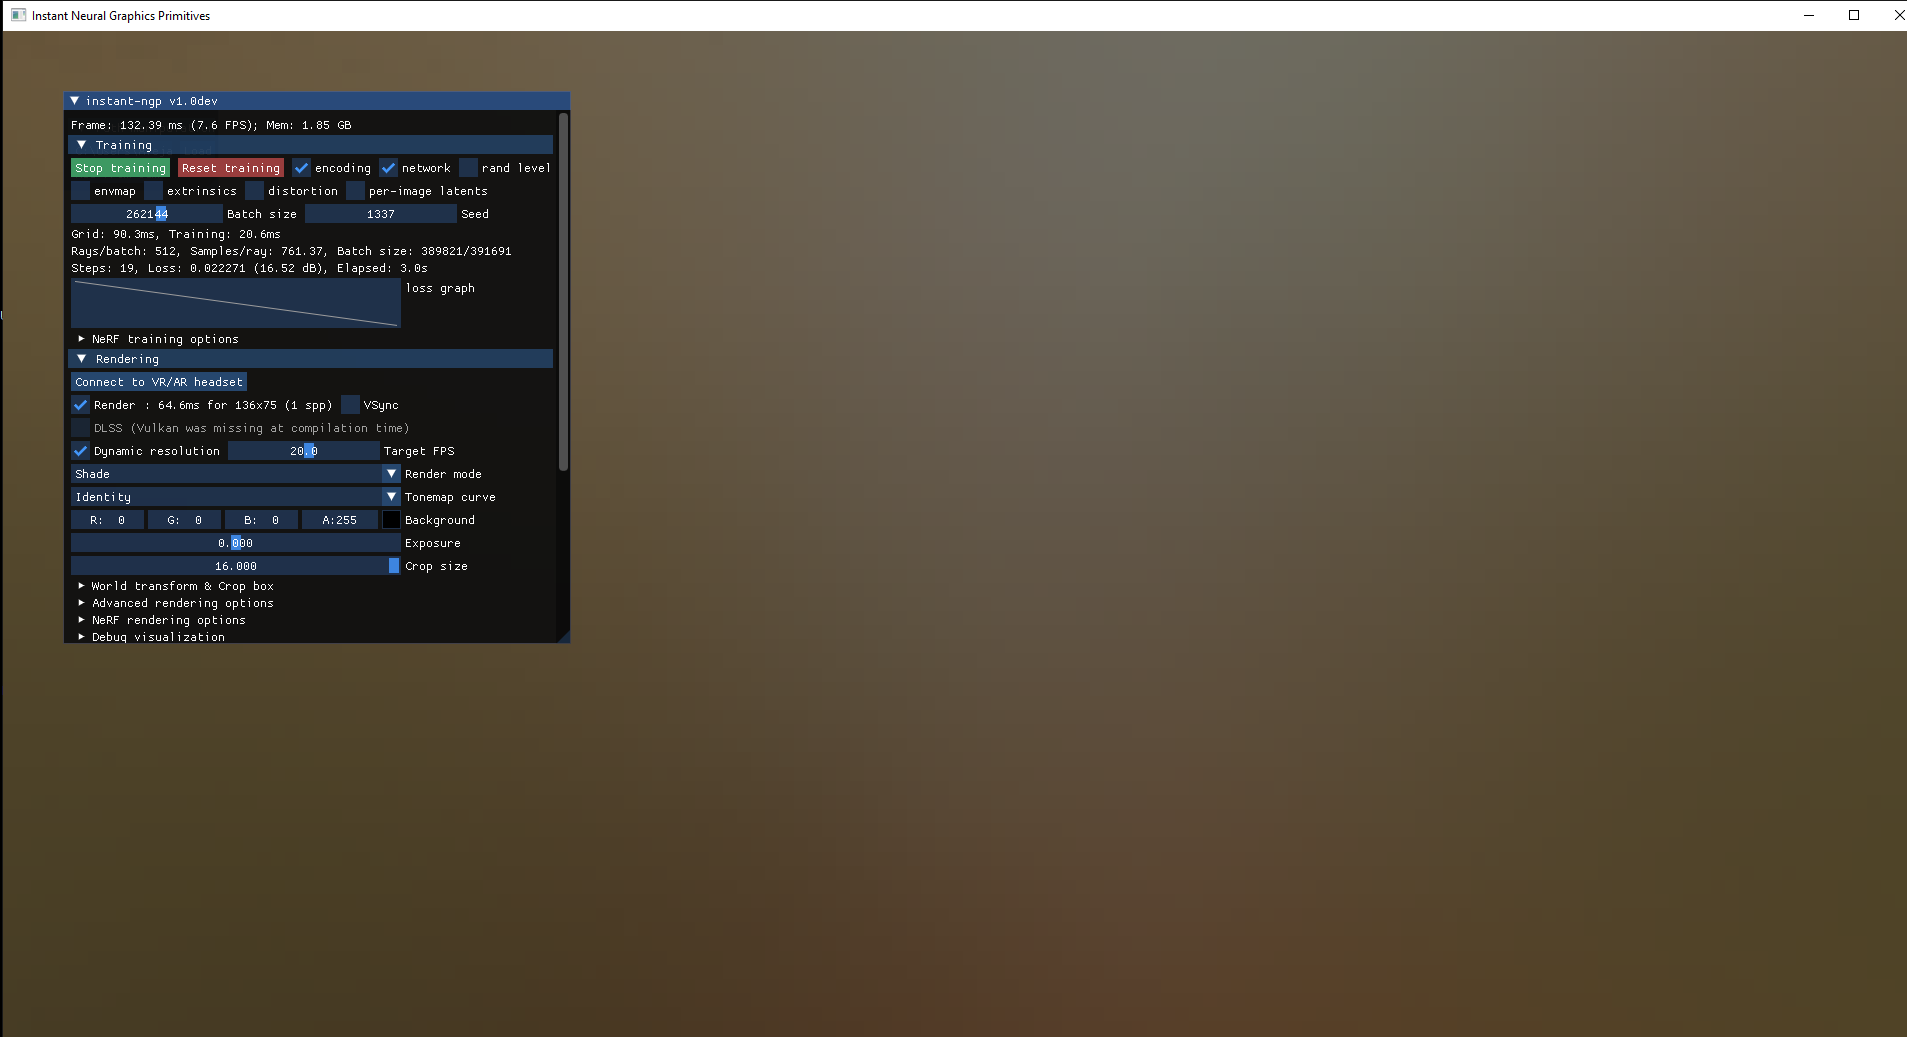Collapse the instant-ngp window title triangle
Viewport: 1907px width, 1037px height.
pyautogui.click(x=74, y=101)
